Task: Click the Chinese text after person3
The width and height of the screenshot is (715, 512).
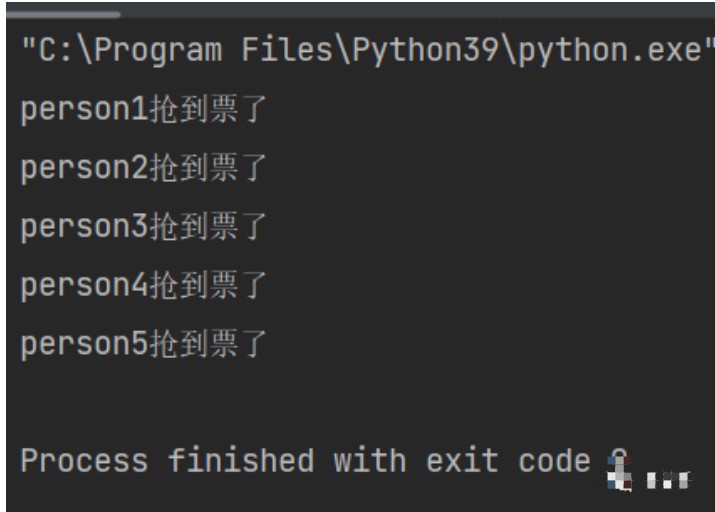Action: click(207, 227)
